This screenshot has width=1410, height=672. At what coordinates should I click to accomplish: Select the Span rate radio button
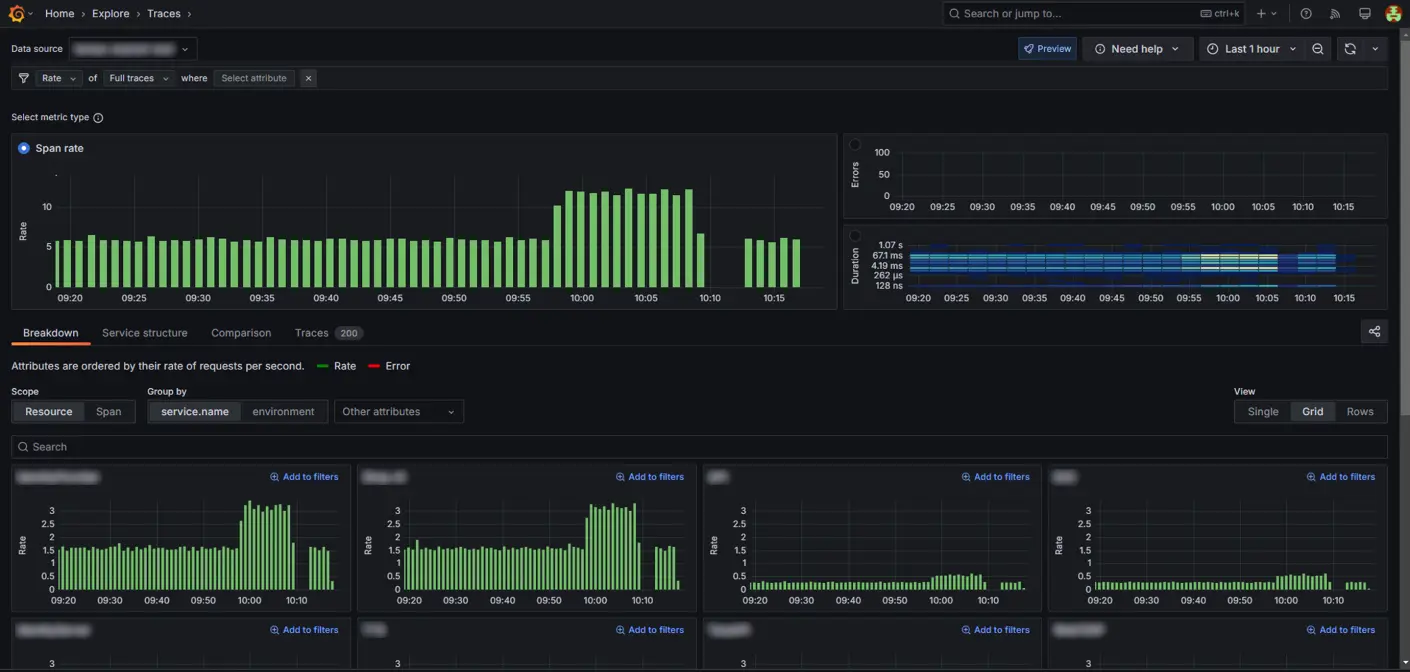pos(24,148)
